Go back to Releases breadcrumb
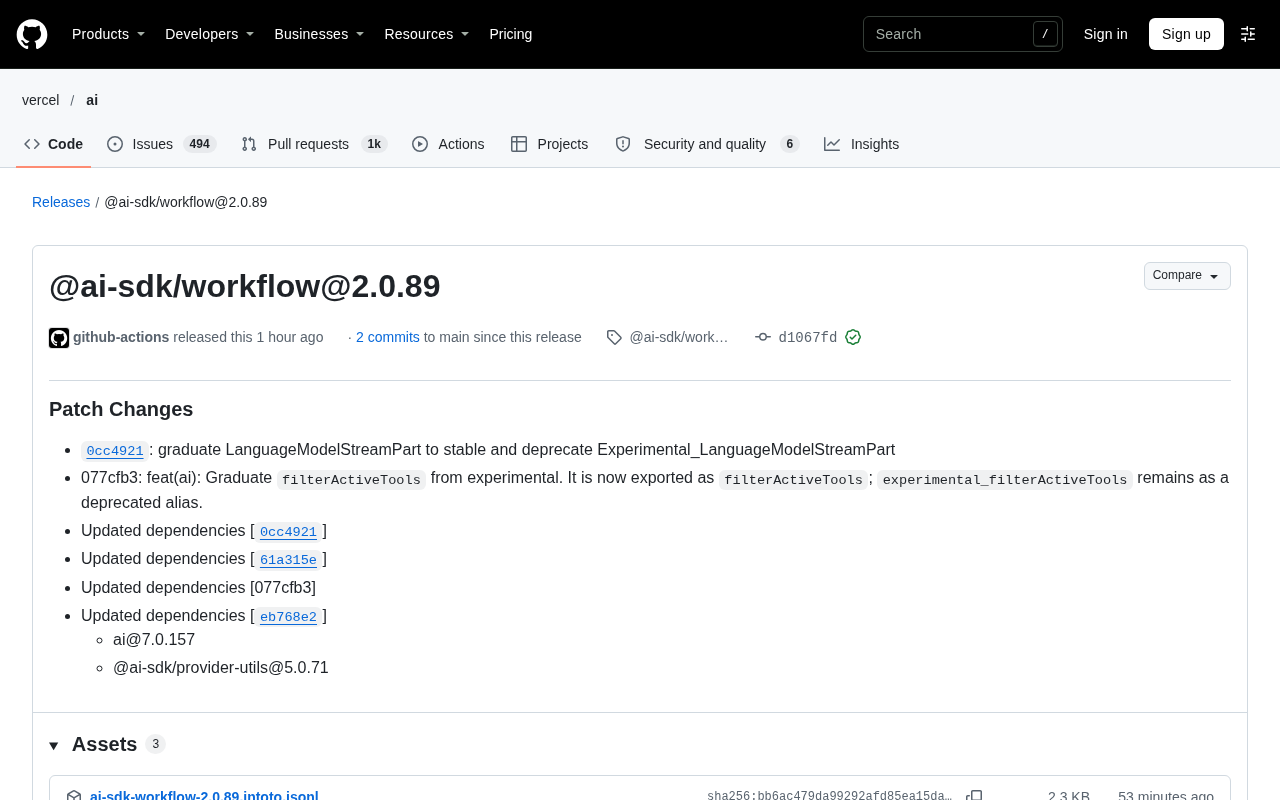1280x800 pixels. [x=61, y=202]
